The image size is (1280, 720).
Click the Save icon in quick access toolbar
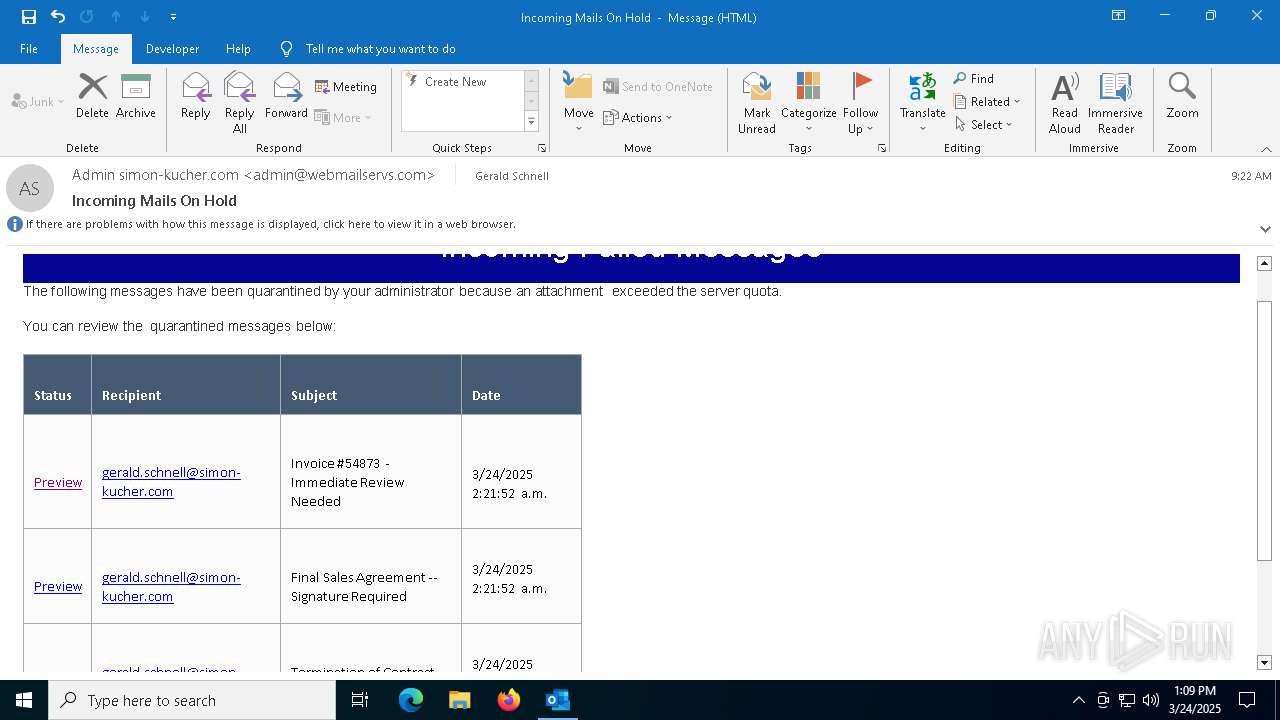tap(28, 17)
